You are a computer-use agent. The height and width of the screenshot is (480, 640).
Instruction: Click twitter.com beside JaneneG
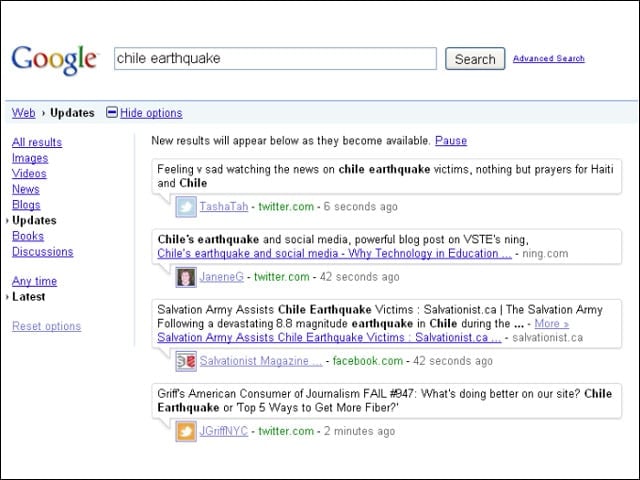(x=282, y=277)
